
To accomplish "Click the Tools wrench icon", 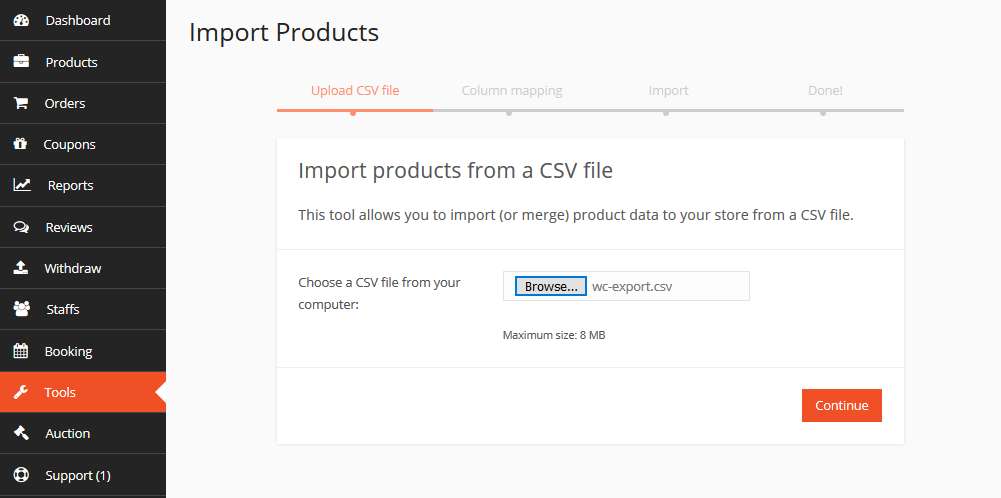I will [x=21, y=392].
